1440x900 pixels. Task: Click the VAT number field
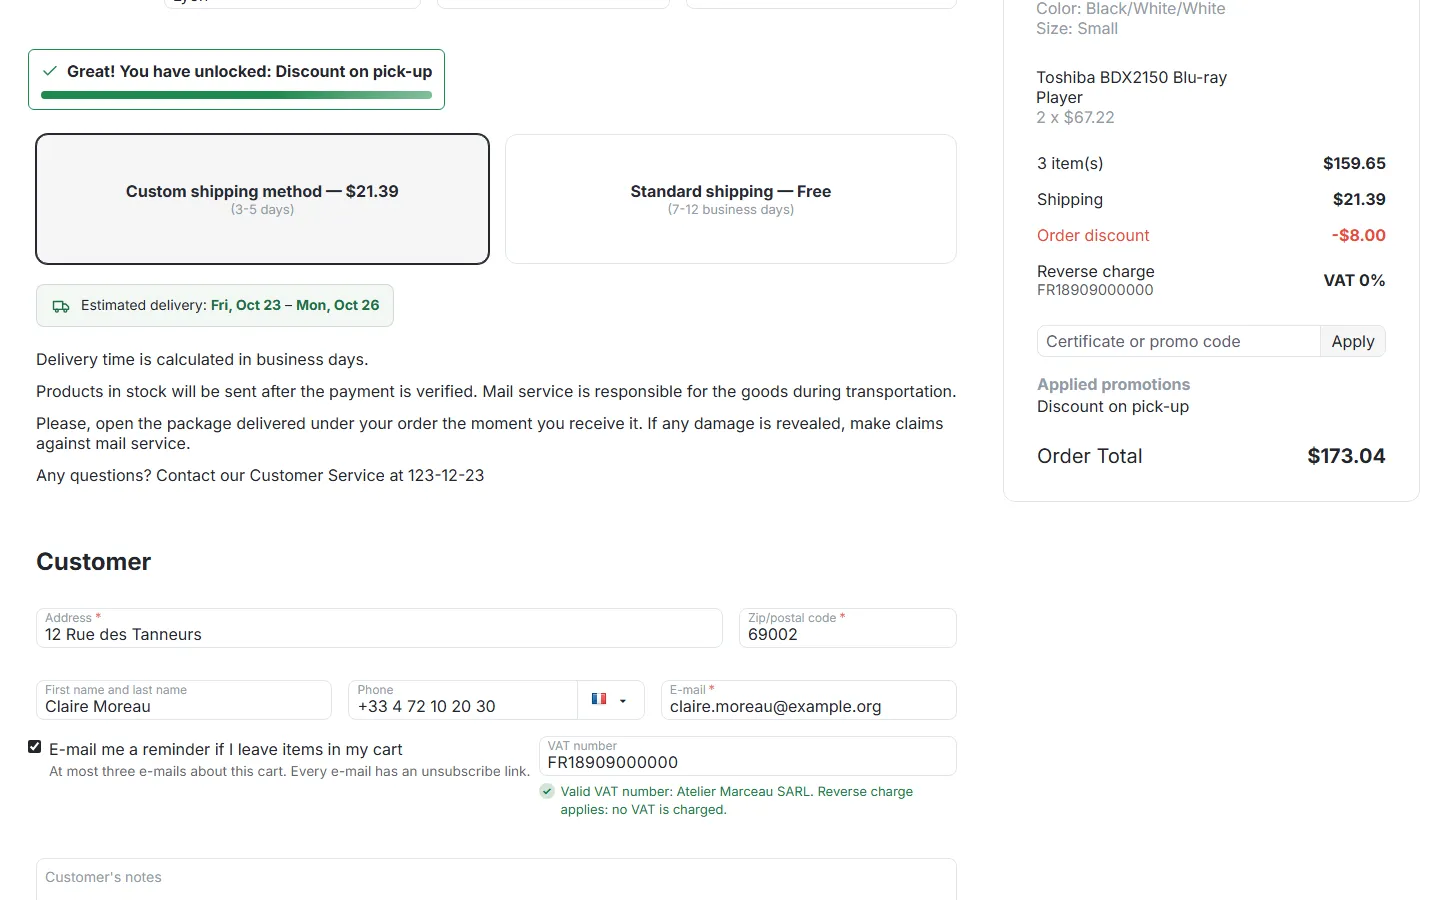tap(748, 756)
